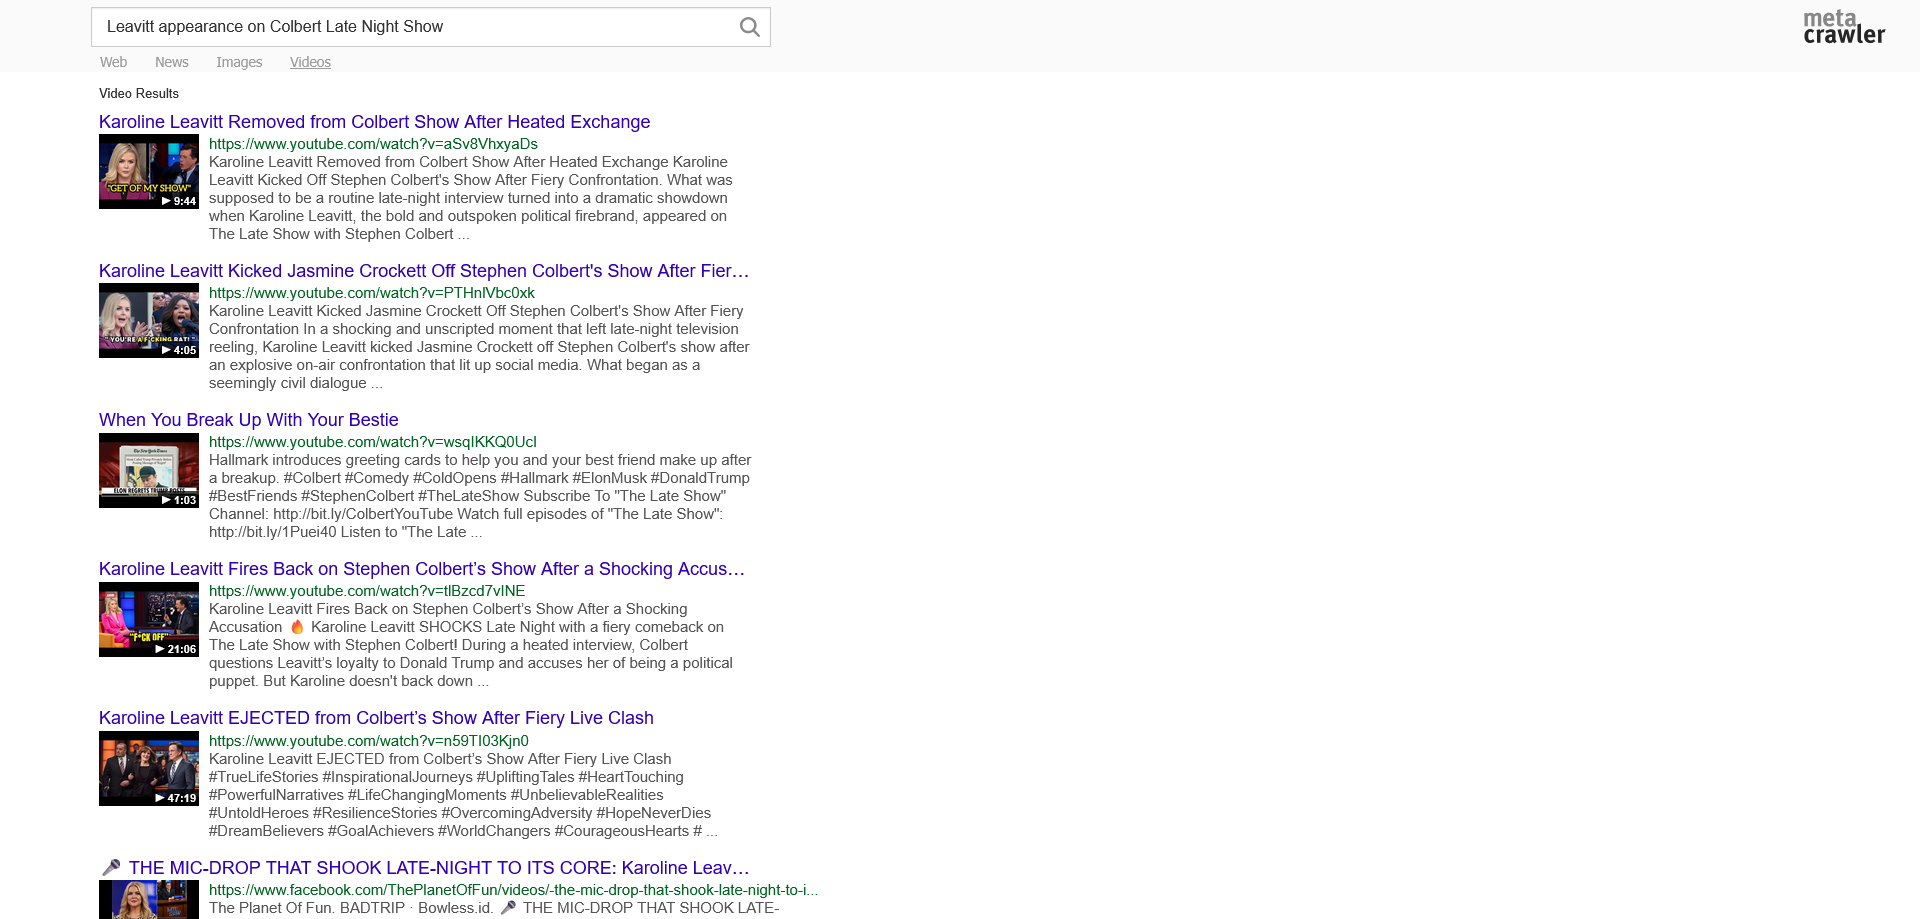Open the MetaCrawler logo home link
The width and height of the screenshot is (1920, 919).
click(x=1844, y=27)
